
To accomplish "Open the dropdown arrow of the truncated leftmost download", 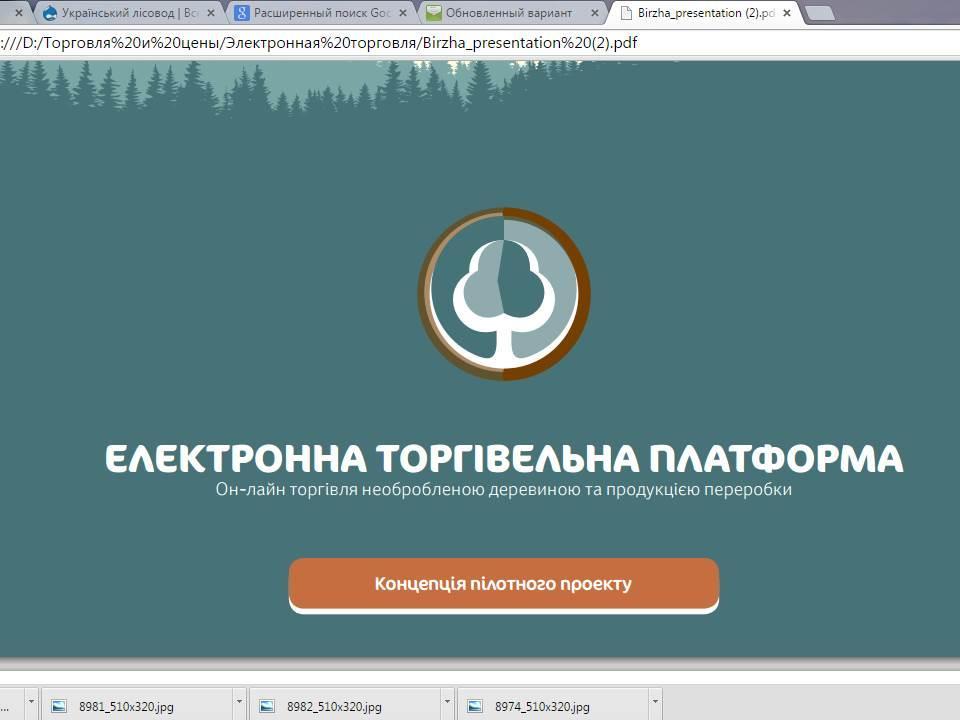I will pos(31,703).
